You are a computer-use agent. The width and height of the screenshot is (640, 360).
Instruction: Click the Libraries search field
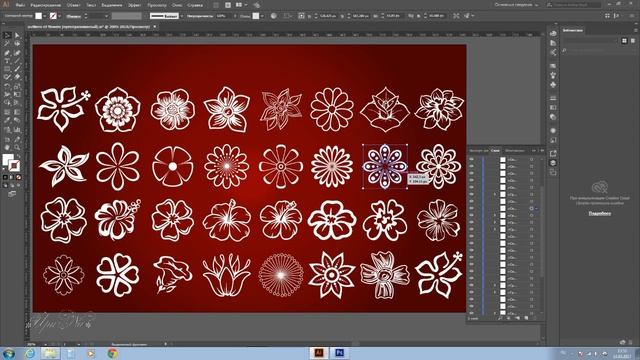(598, 51)
